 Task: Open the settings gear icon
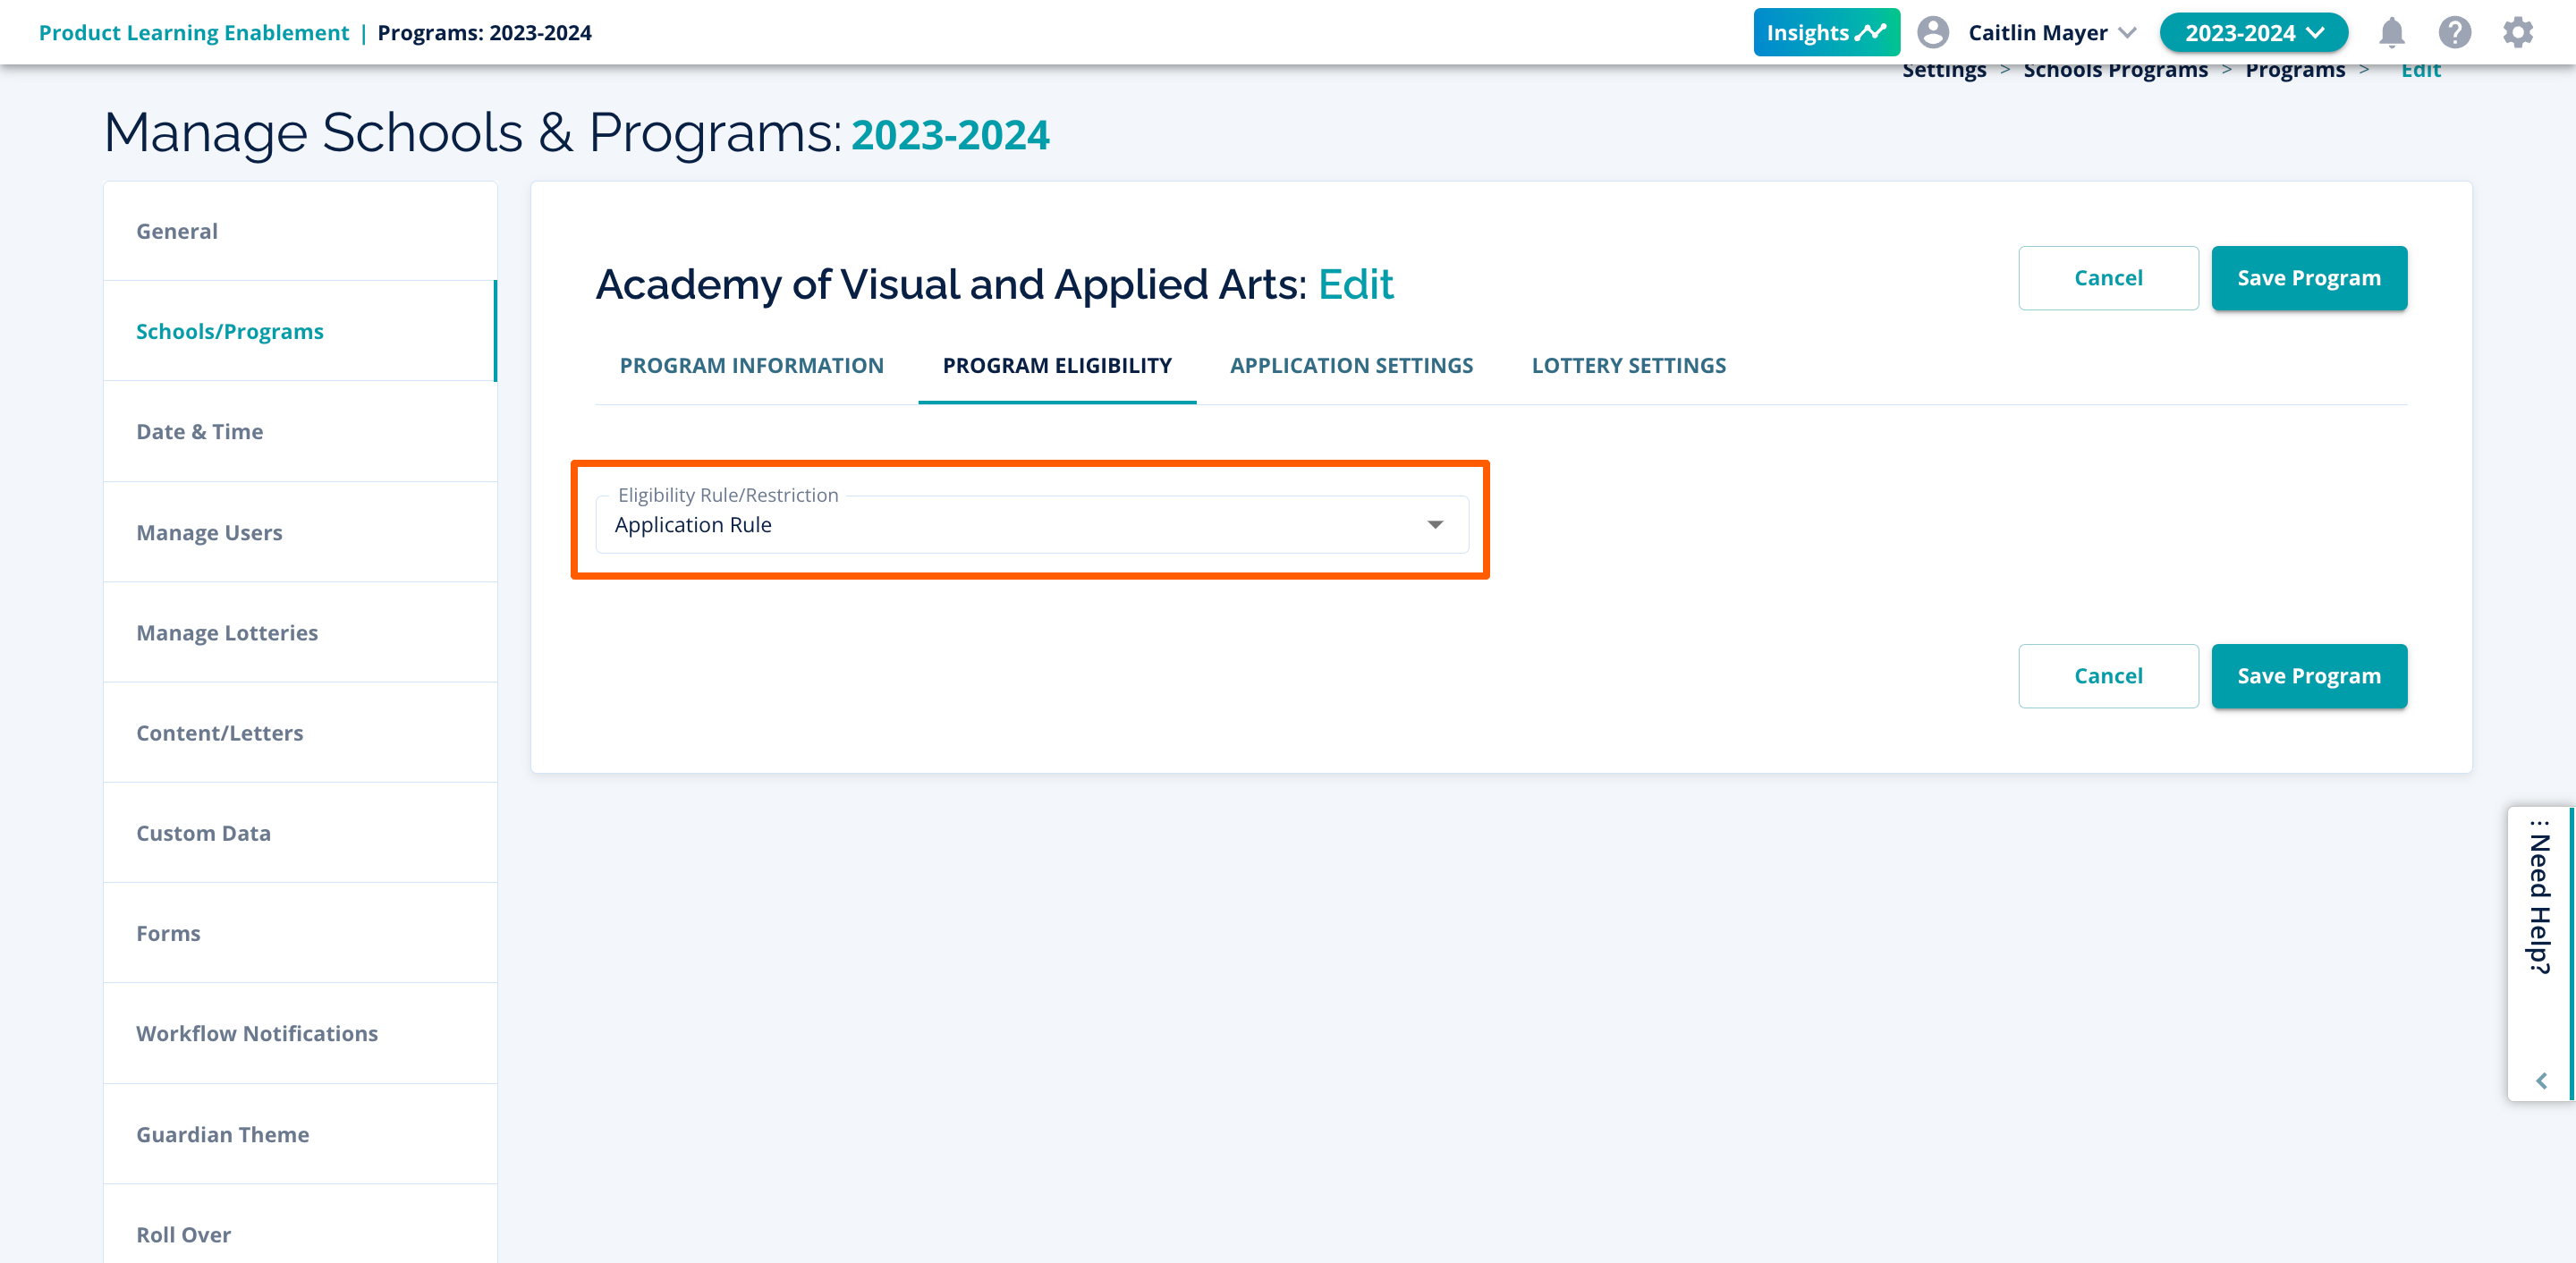(x=2518, y=32)
